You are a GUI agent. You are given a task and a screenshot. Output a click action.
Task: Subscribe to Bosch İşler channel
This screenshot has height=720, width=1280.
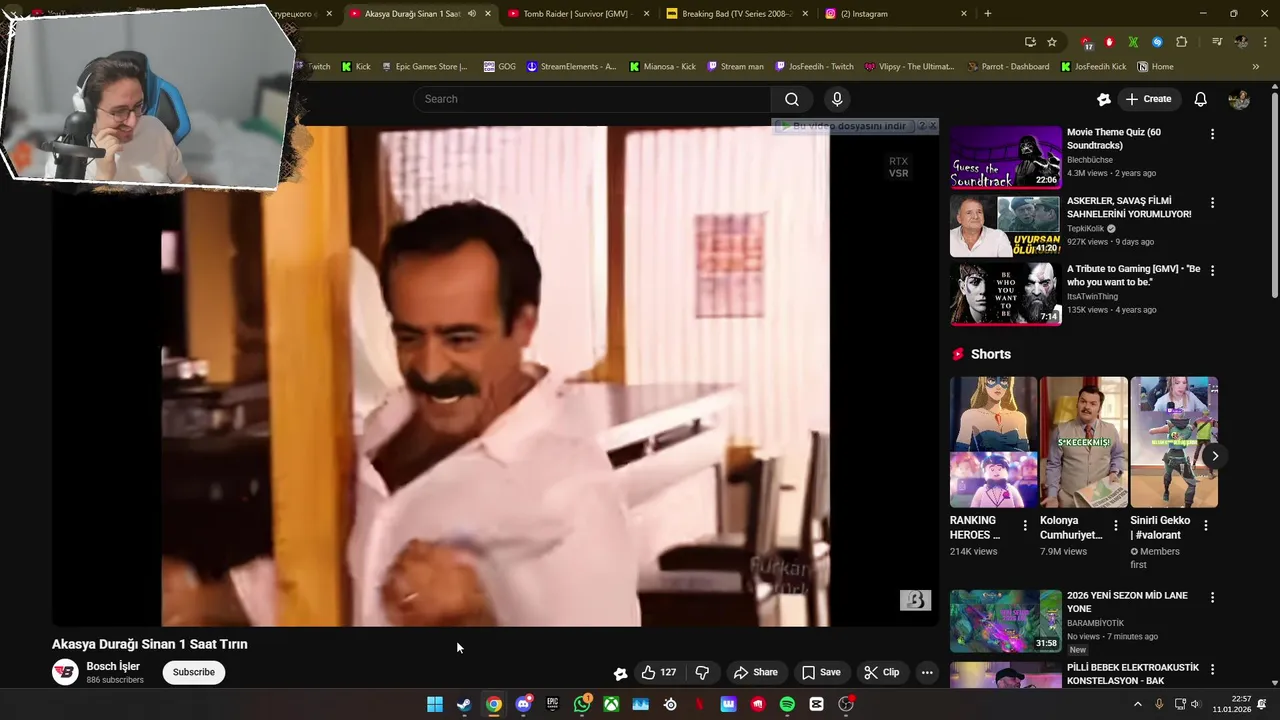[x=193, y=672]
